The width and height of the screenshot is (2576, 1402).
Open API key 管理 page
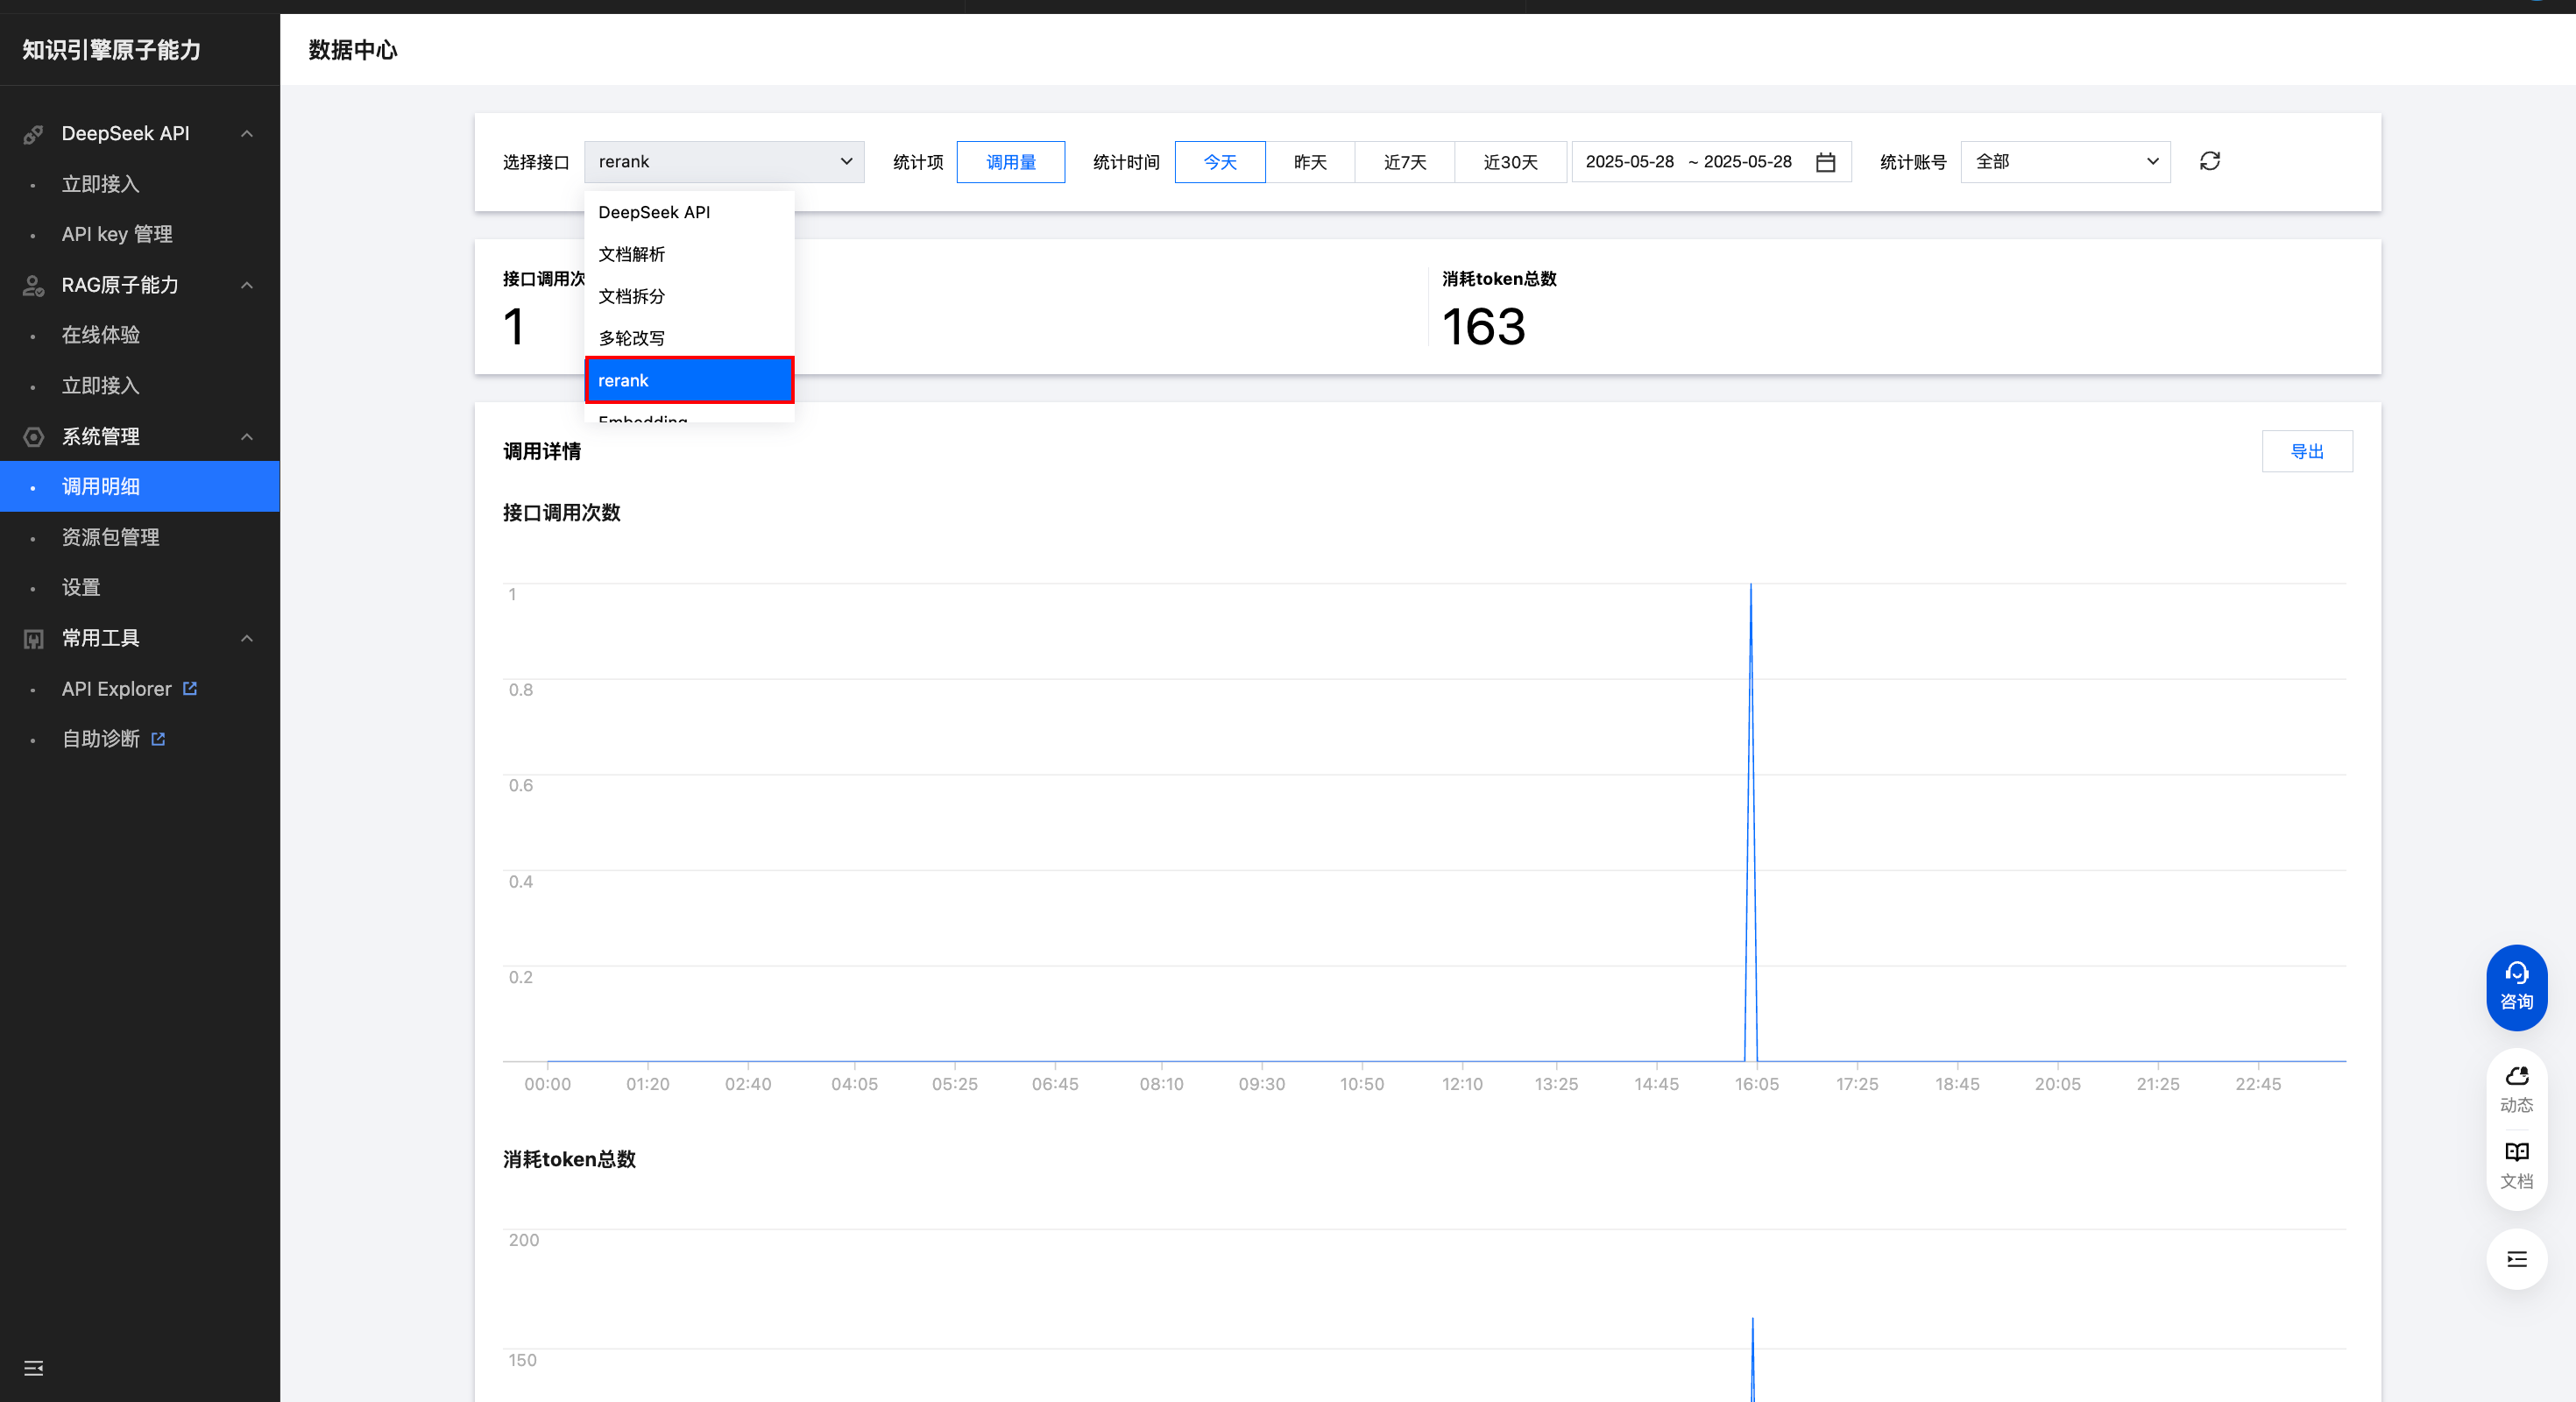117,234
